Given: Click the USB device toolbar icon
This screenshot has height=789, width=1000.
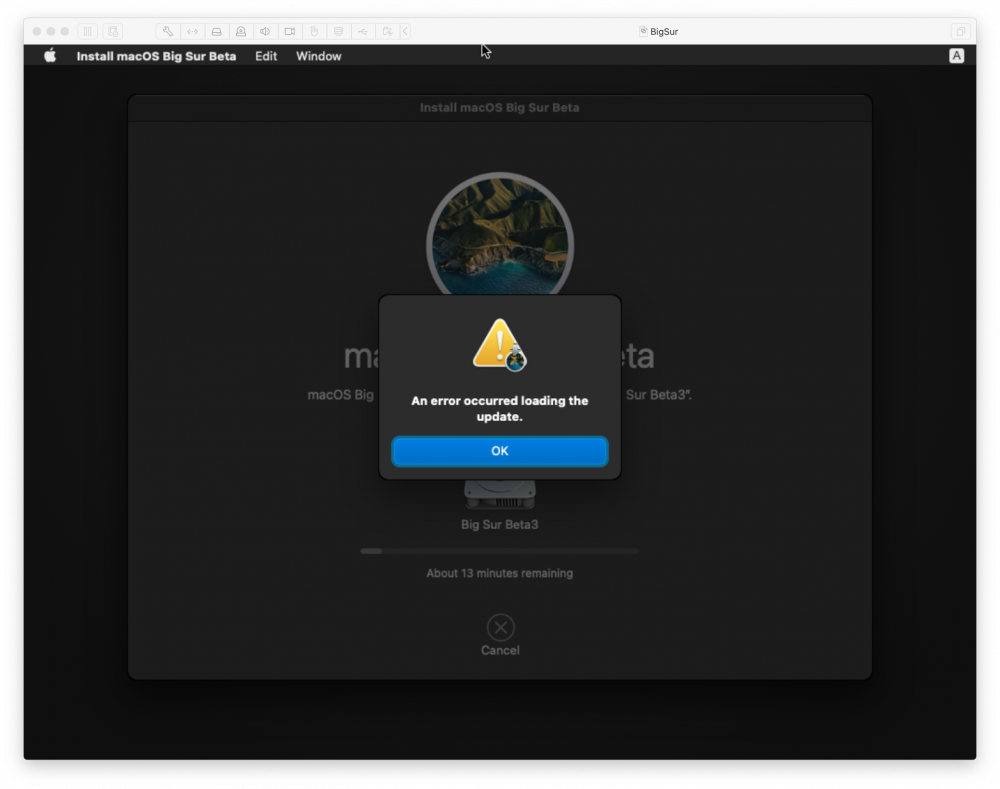Looking at the screenshot, I should tap(362, 31).
